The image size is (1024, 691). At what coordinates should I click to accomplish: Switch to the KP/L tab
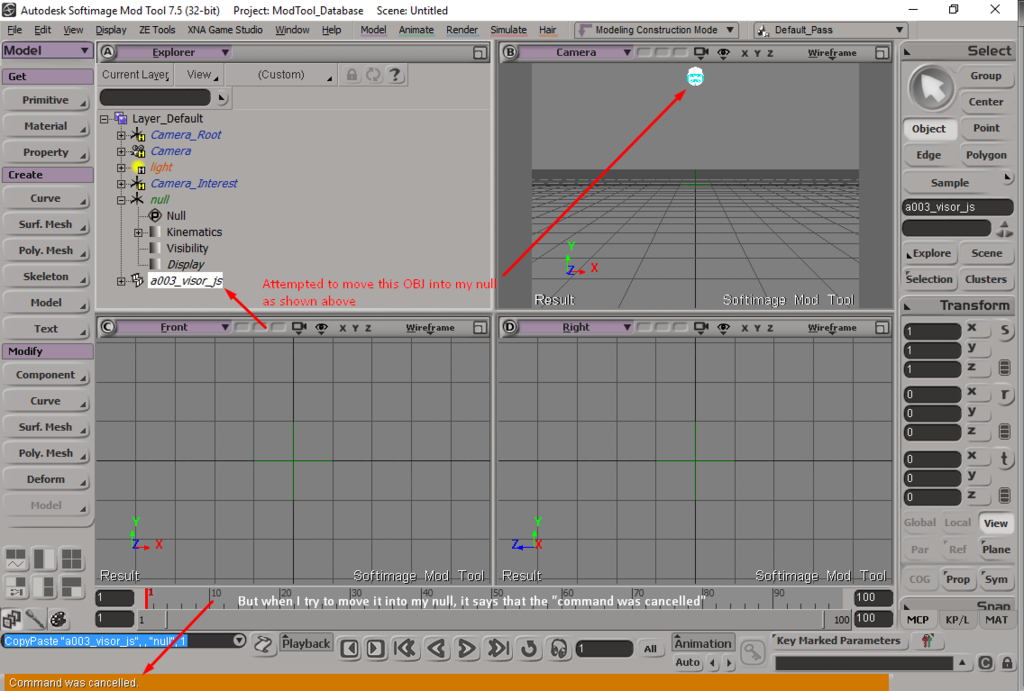pyautogui.click(x=957, y=620)
